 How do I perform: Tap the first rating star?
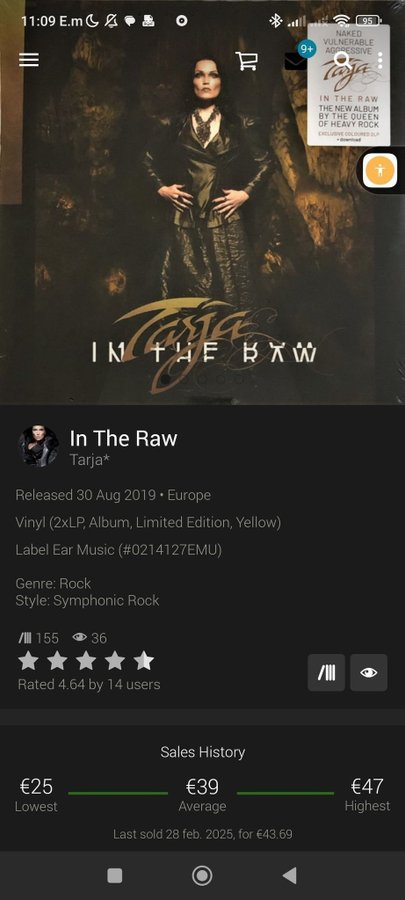click(28, 661)
